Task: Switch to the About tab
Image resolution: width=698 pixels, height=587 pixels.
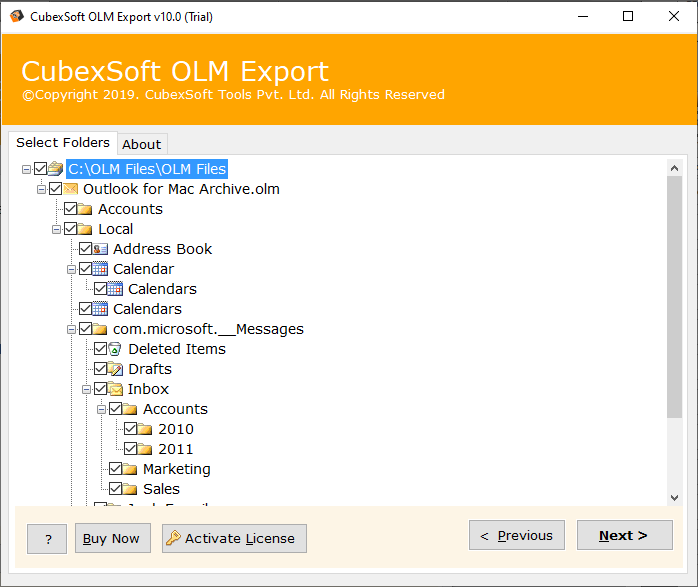Action: [141, 144]
